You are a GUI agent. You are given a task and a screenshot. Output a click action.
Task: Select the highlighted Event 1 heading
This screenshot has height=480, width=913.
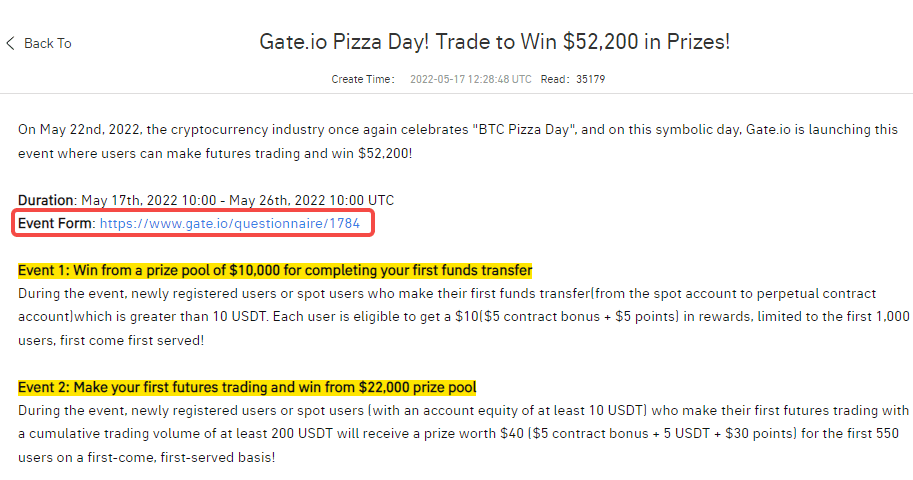coord(275,270)
